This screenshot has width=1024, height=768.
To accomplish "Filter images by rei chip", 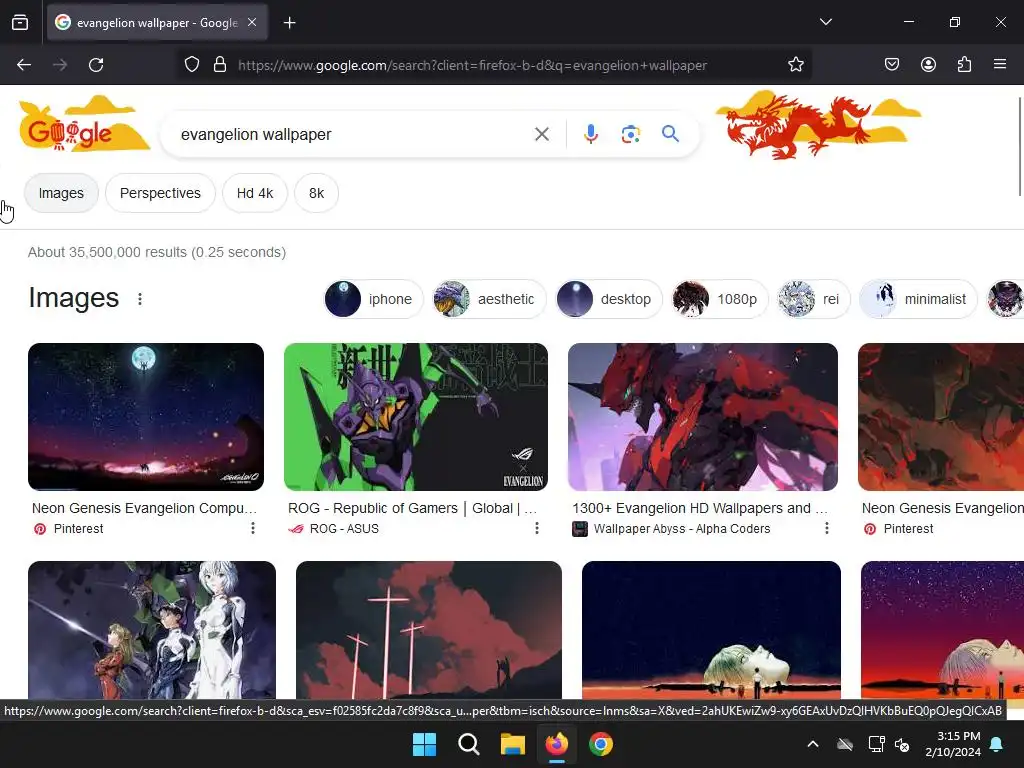I will 813,299.
